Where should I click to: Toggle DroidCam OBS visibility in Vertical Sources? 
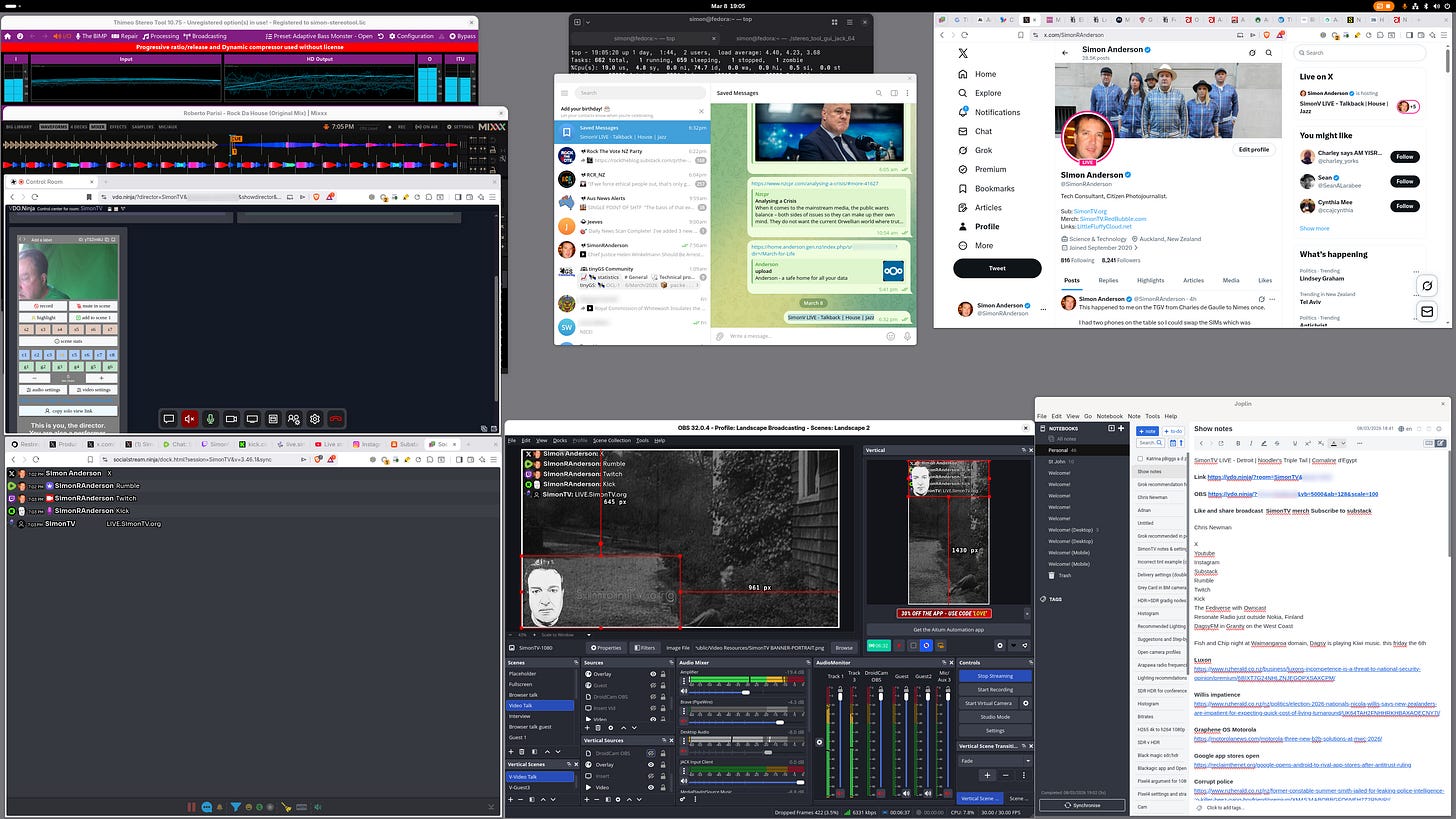[x=651, y=753]
